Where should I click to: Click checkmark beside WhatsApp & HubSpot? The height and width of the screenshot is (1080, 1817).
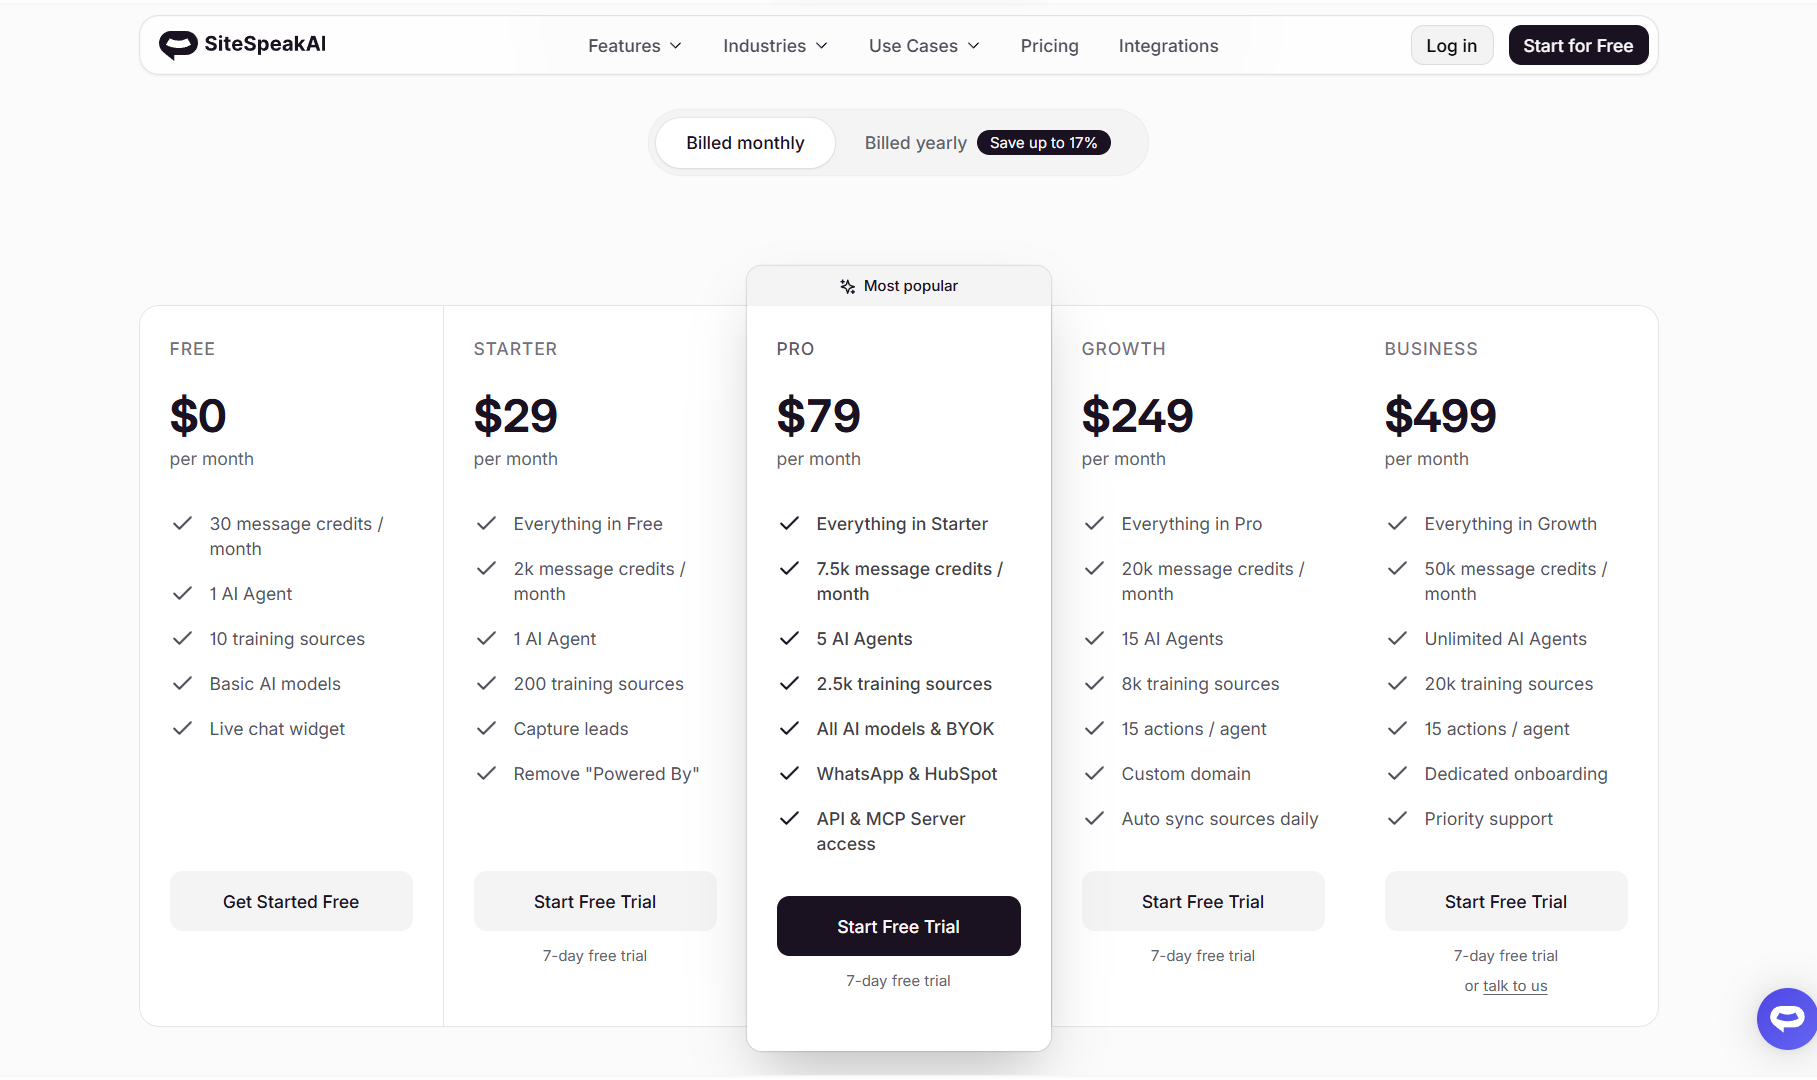789,774
